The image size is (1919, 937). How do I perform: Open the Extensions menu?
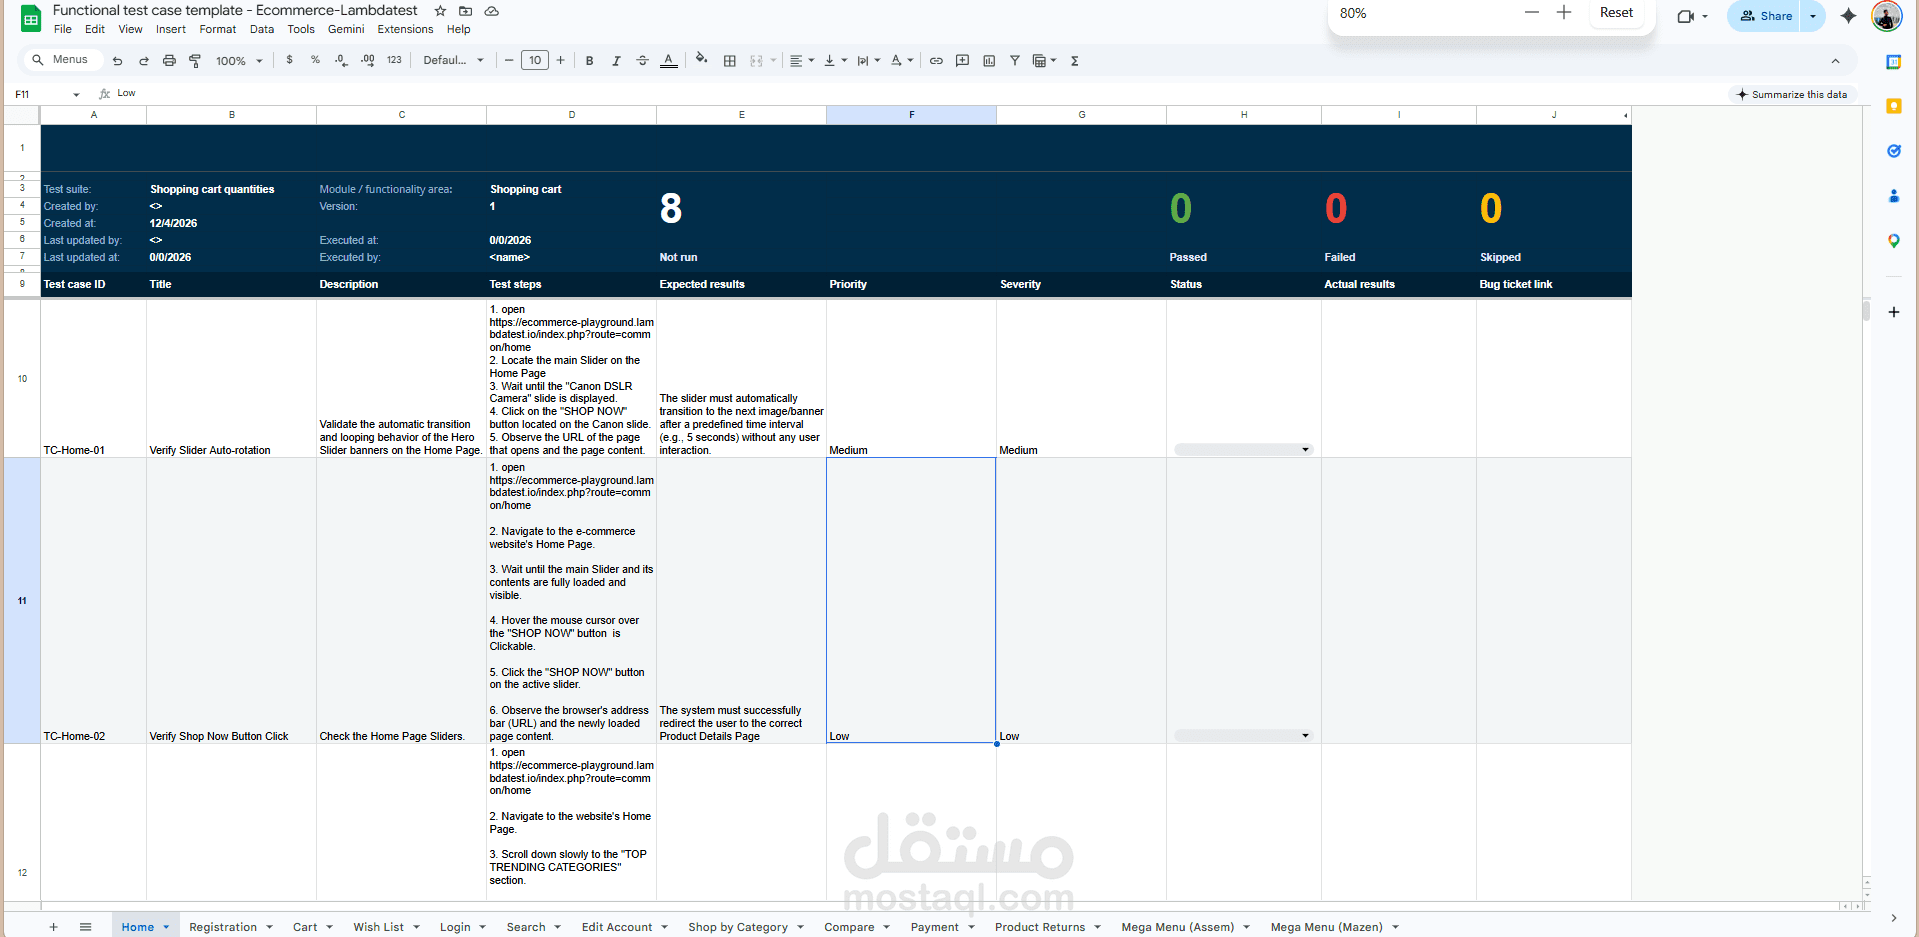pyautogui.click(x=405, y=30)
